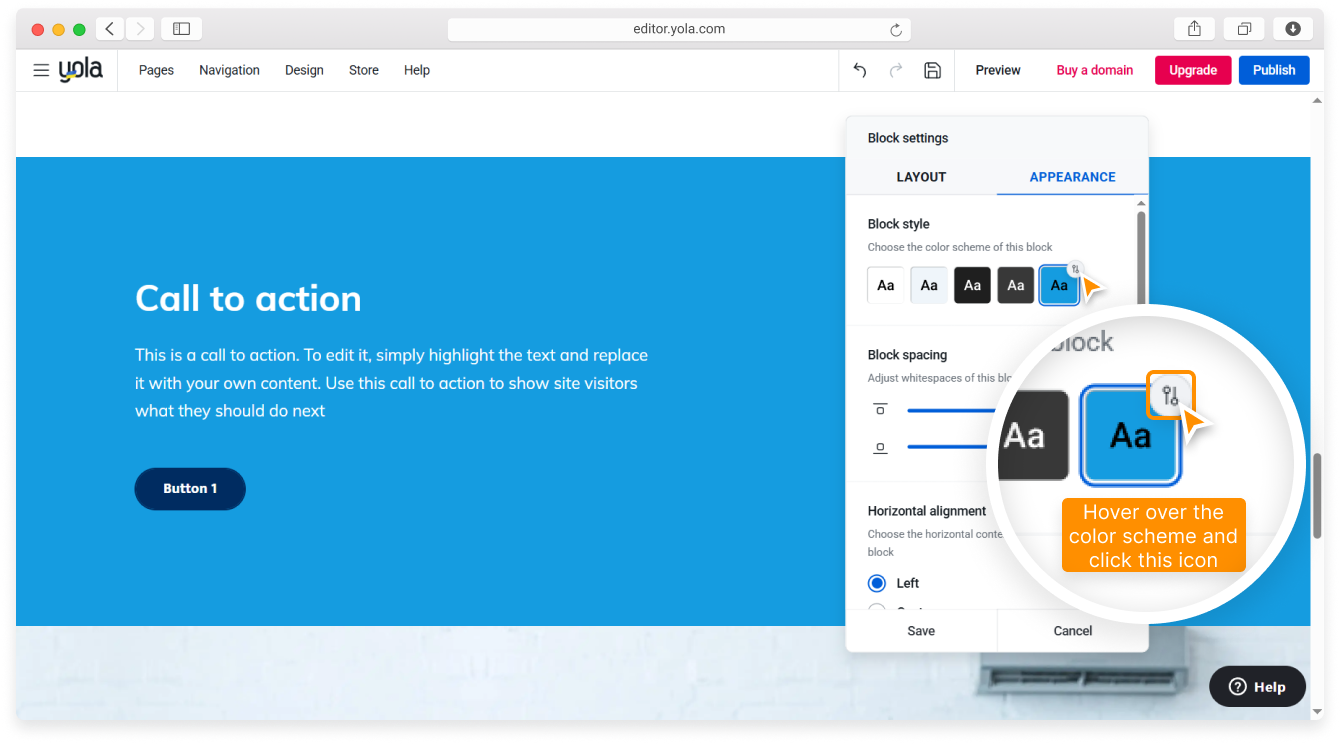Click the save floppy disk icon
Viewport: 1340px width, 744px height.
click(x=932, y=70)
